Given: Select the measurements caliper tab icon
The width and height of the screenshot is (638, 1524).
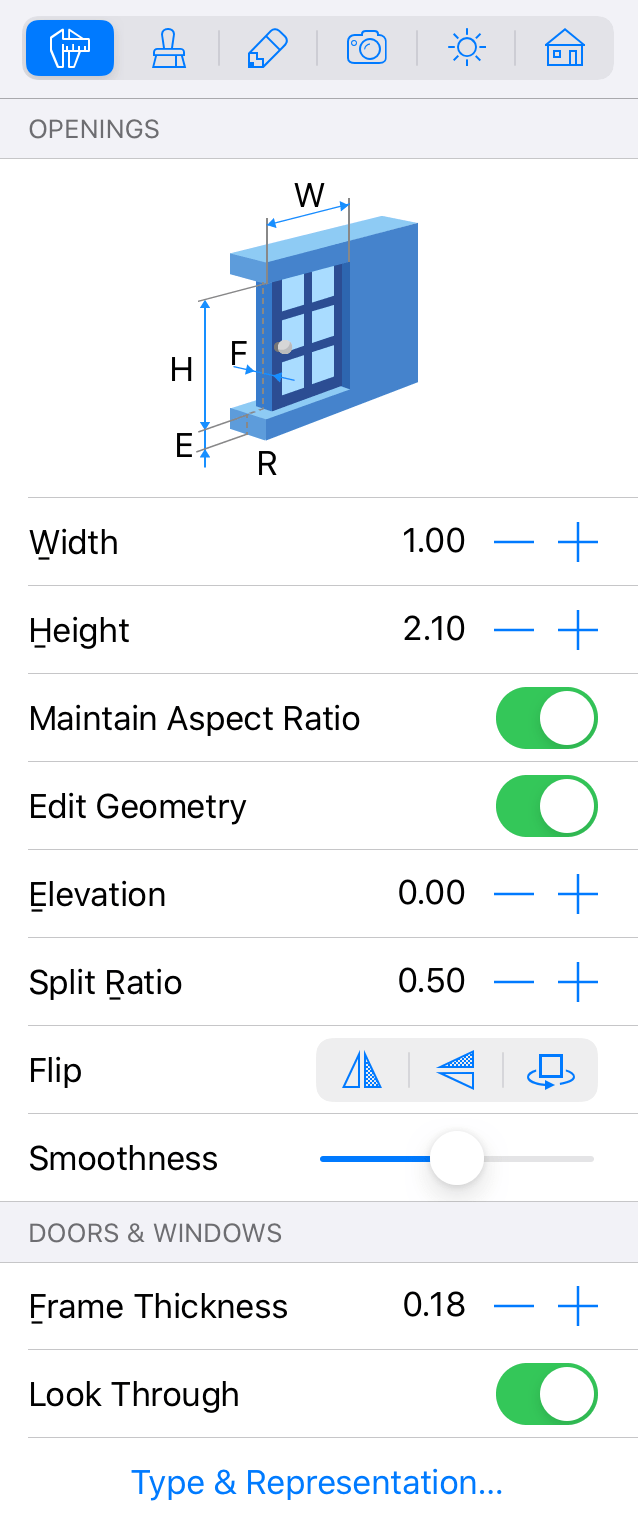Looking at the screenshot, I should [x=70, y=48].
